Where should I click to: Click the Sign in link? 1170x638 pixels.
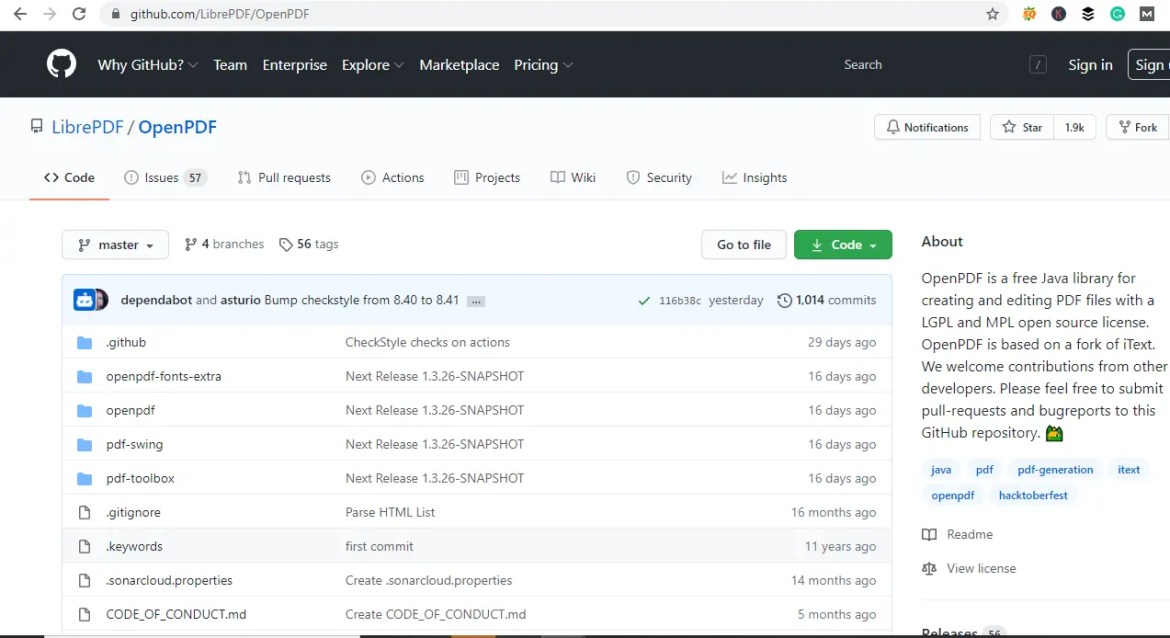[1090, 65]
